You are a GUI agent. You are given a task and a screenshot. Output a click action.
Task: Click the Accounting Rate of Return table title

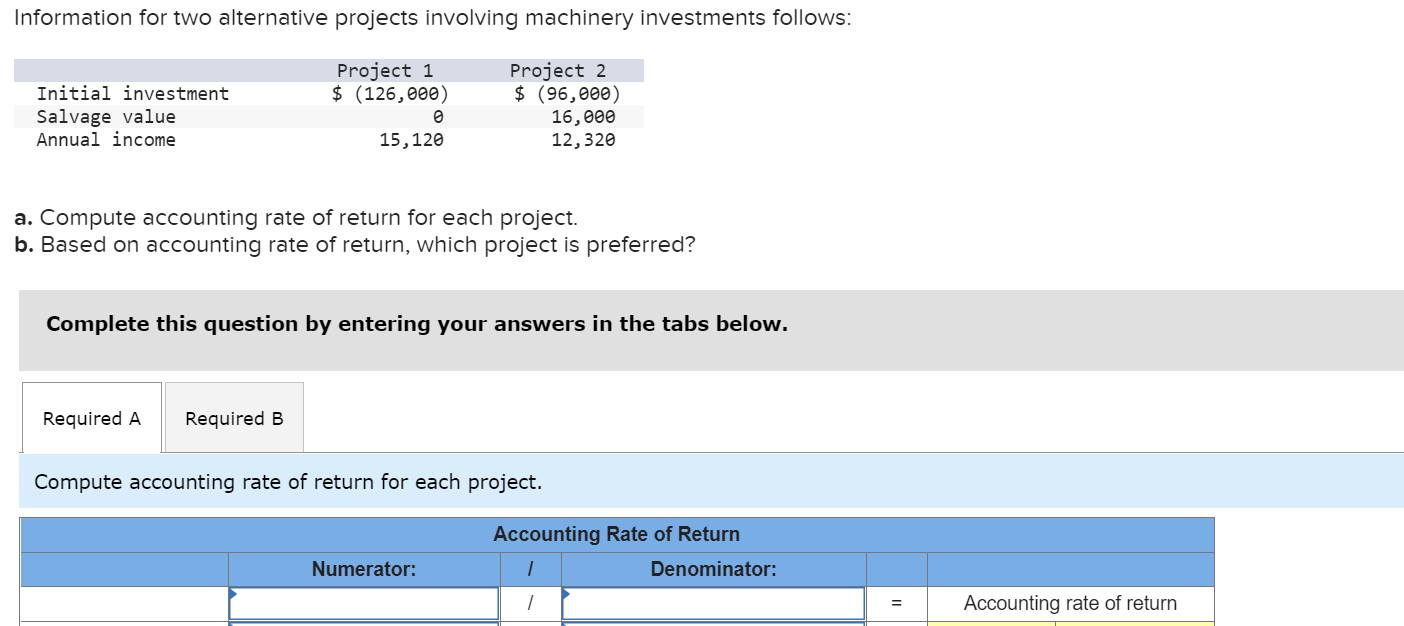click(617, 534)
